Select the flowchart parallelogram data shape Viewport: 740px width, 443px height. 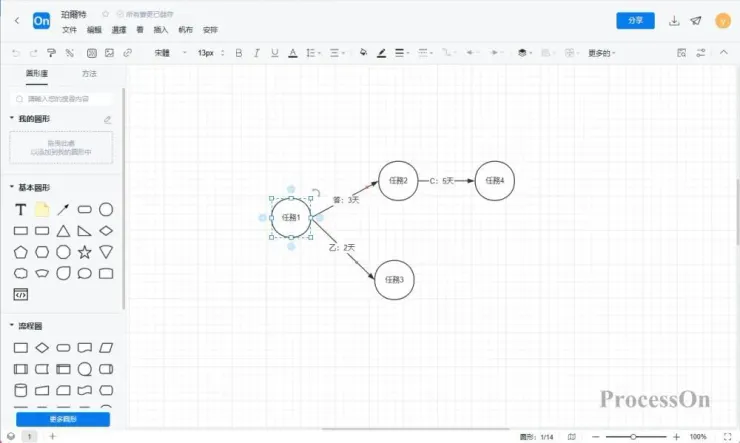point(106,348)
